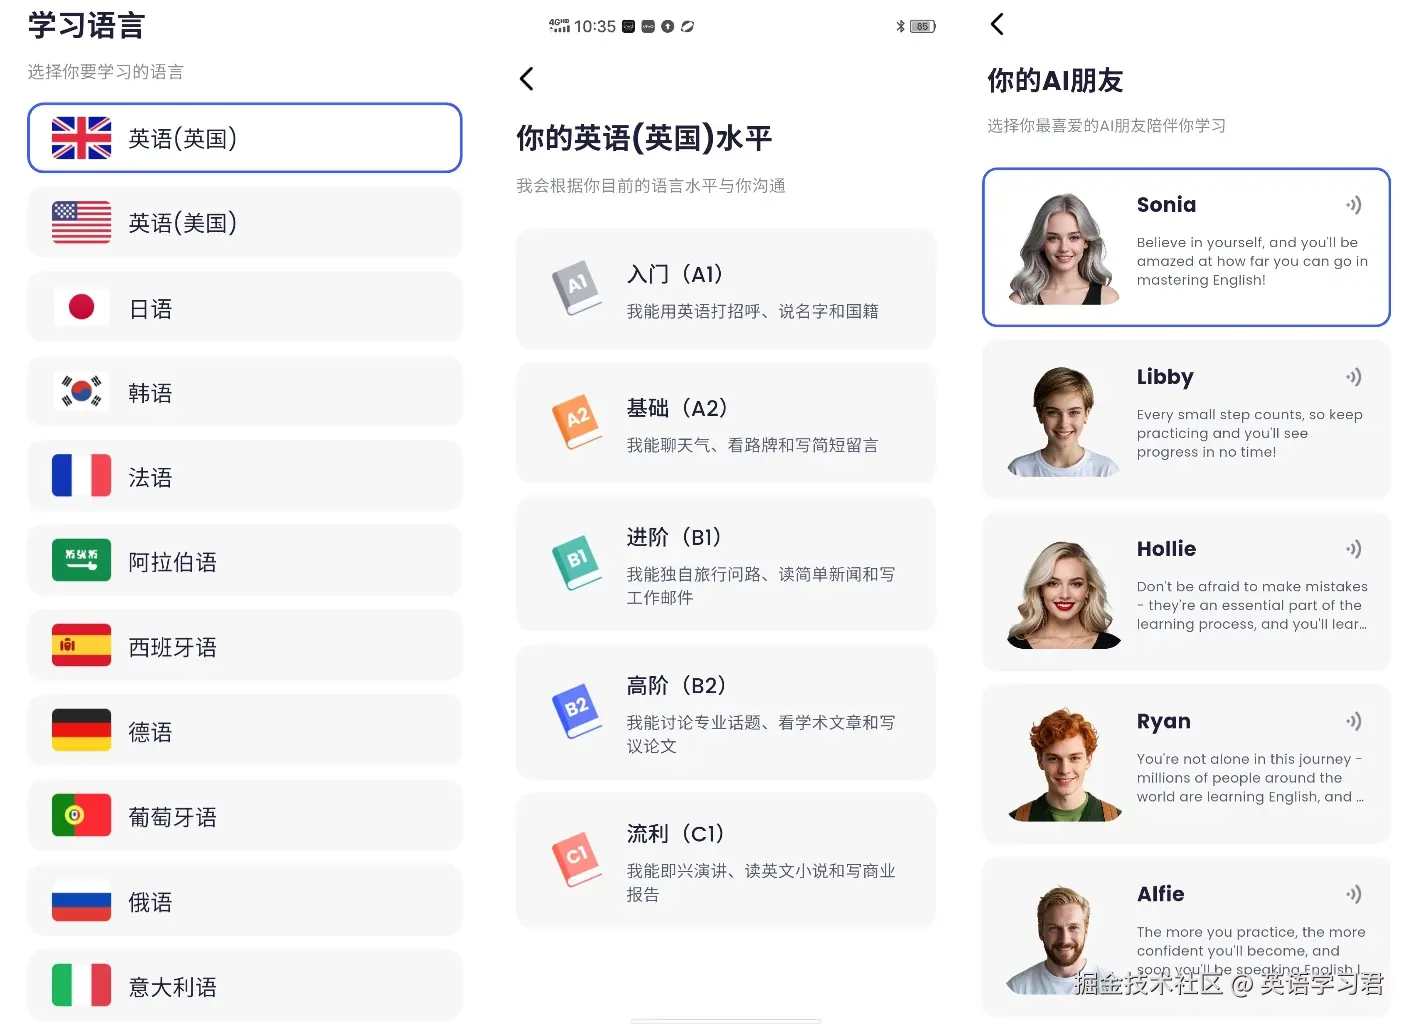The width and height of the screenshot is (1411, 1024).
Task: Select 英语(英国) as learning language
Action: pyautogui.click(x=245, y=138)
